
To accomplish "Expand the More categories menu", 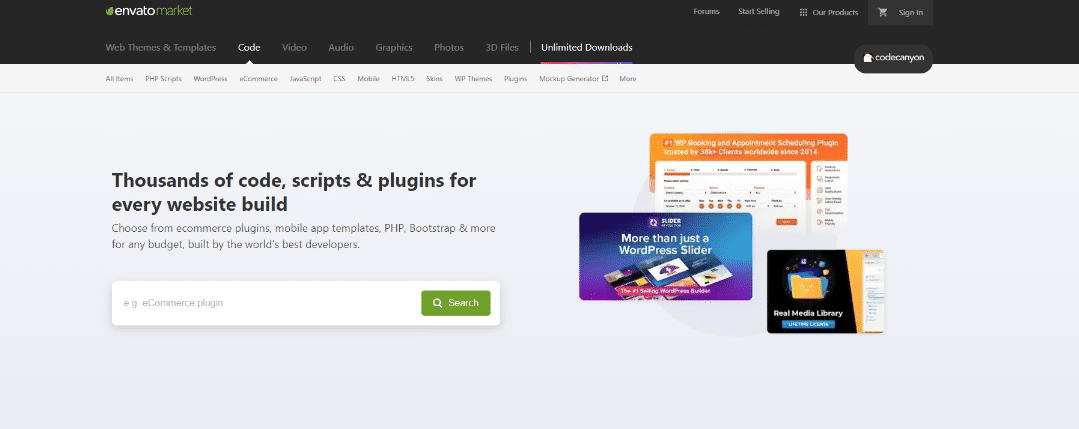I will (628, 79).
